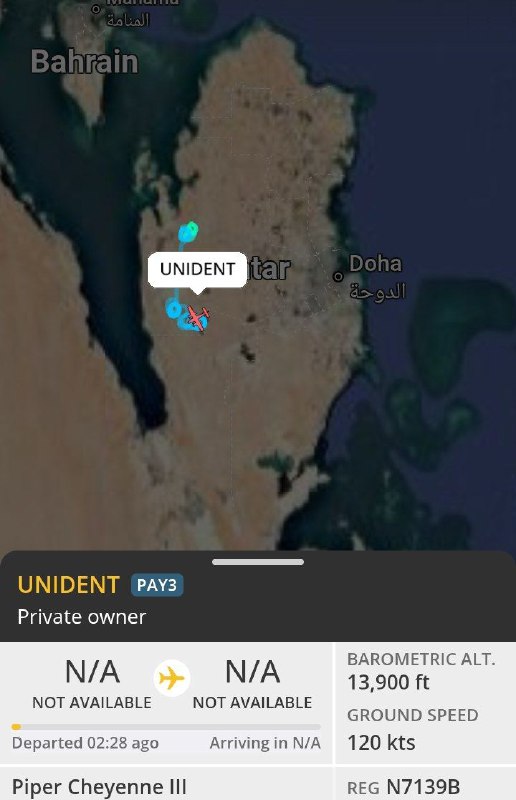516x800 pixels.
Task: Tap the barometric altitude 13,900 ft value
Action: point(388,682)
